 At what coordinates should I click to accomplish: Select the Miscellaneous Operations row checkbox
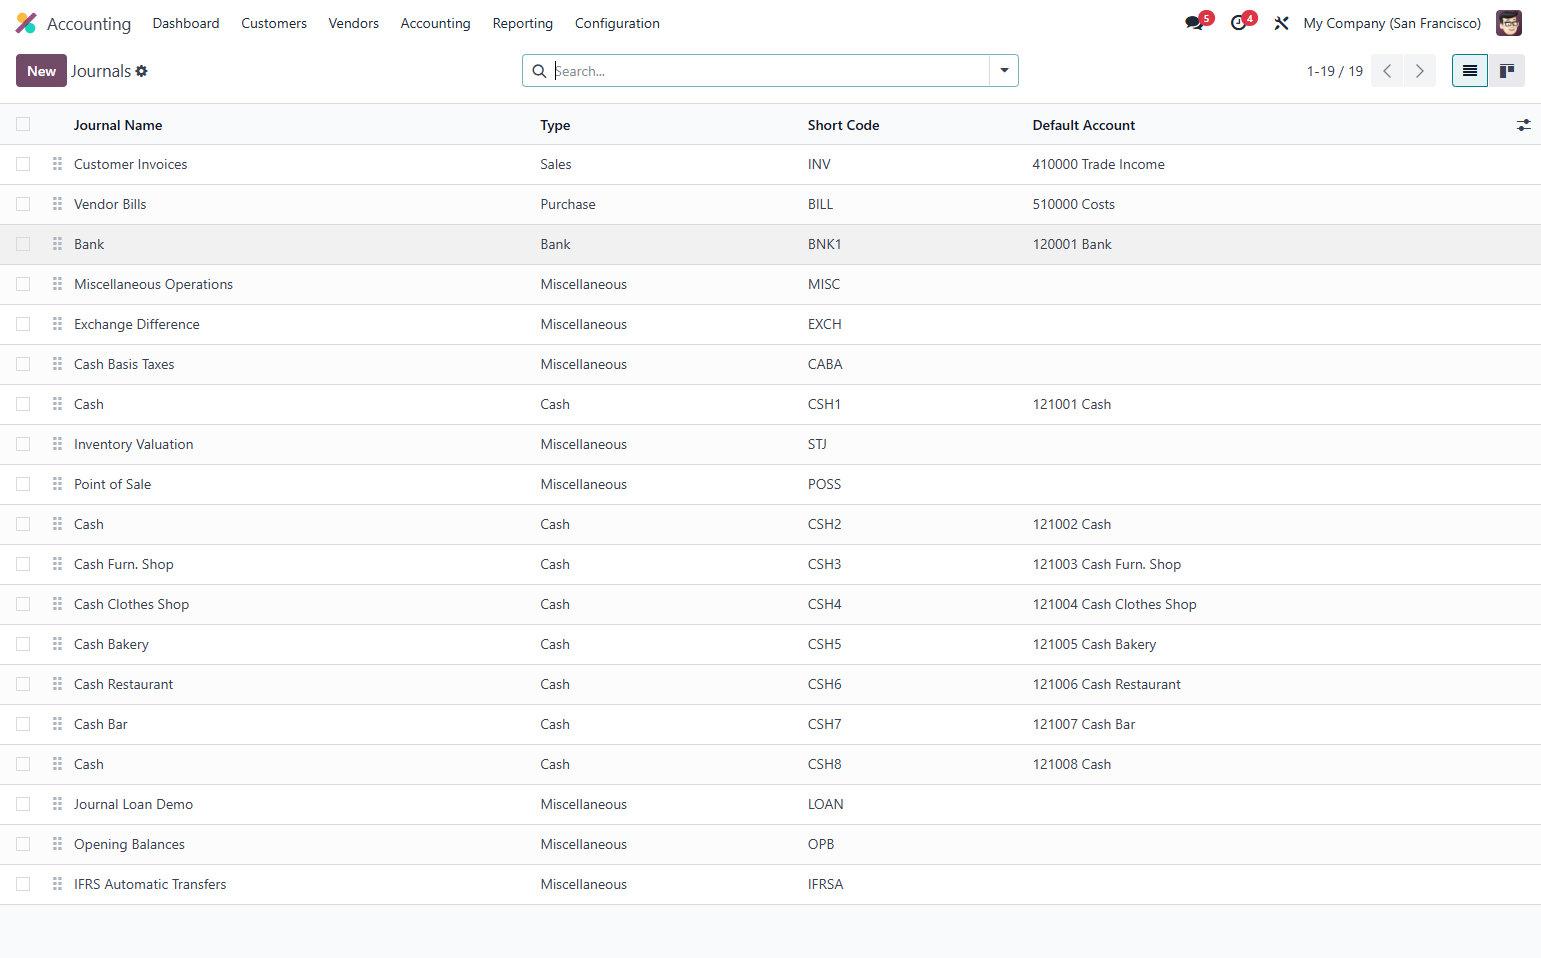(x=23, y=284)
